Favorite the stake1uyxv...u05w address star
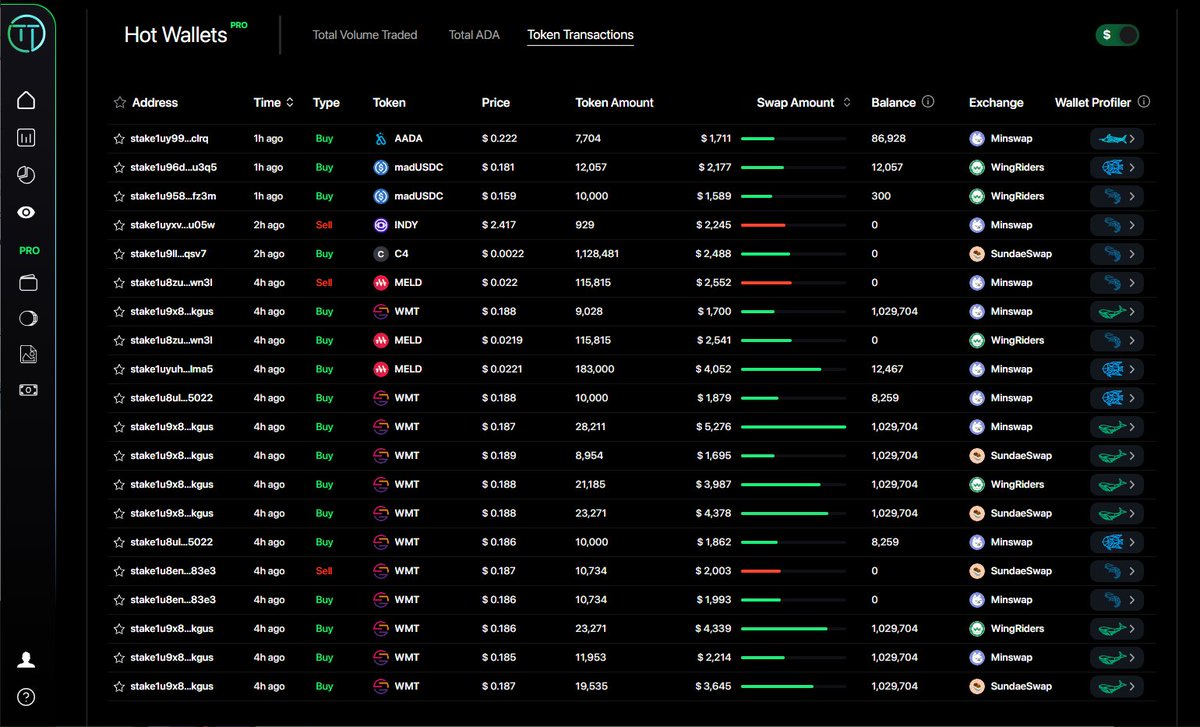 click(x=119, y=225)
